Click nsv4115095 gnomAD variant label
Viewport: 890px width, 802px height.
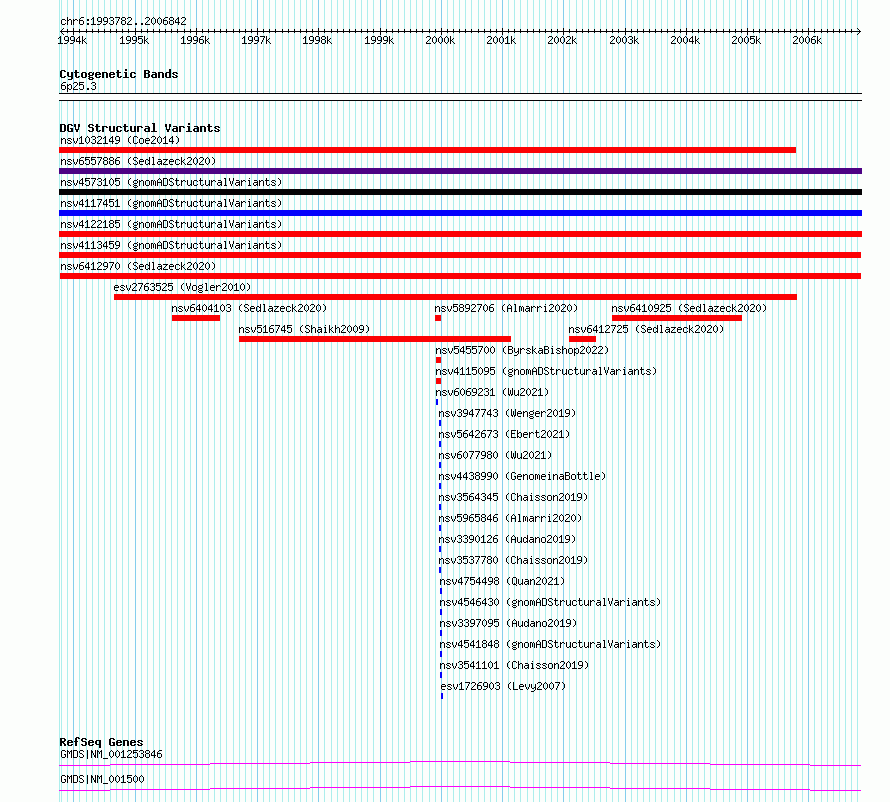(546, 371)
